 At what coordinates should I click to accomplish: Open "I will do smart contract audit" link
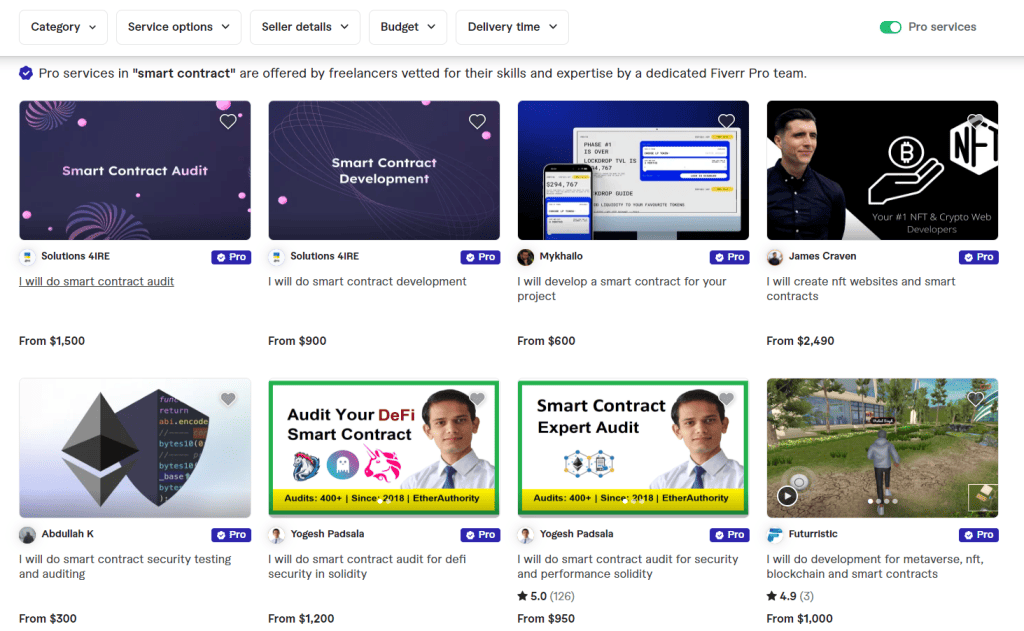point(96,282)
